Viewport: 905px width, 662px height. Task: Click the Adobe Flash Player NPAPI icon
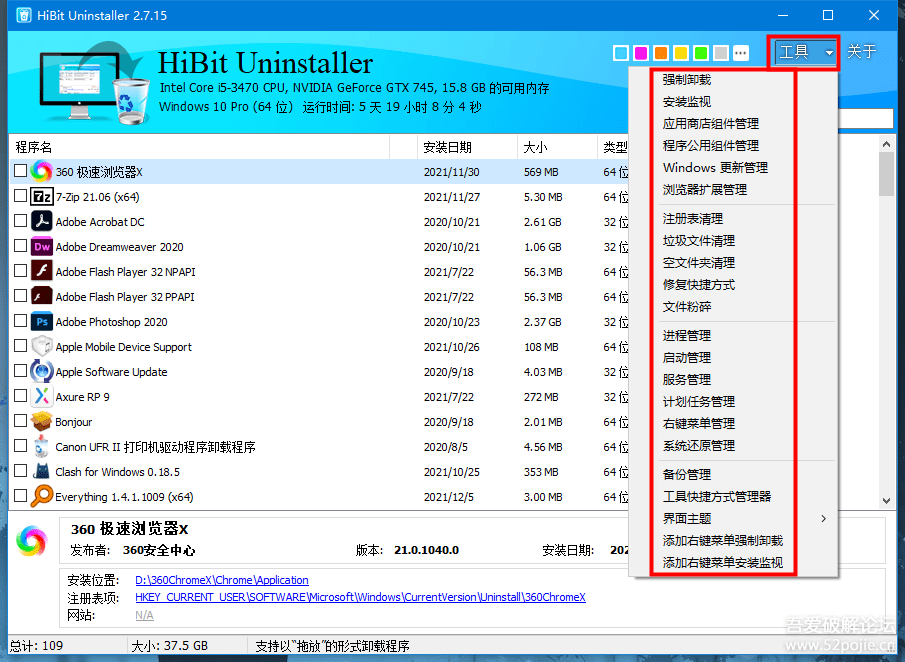(x=42, y=272)
